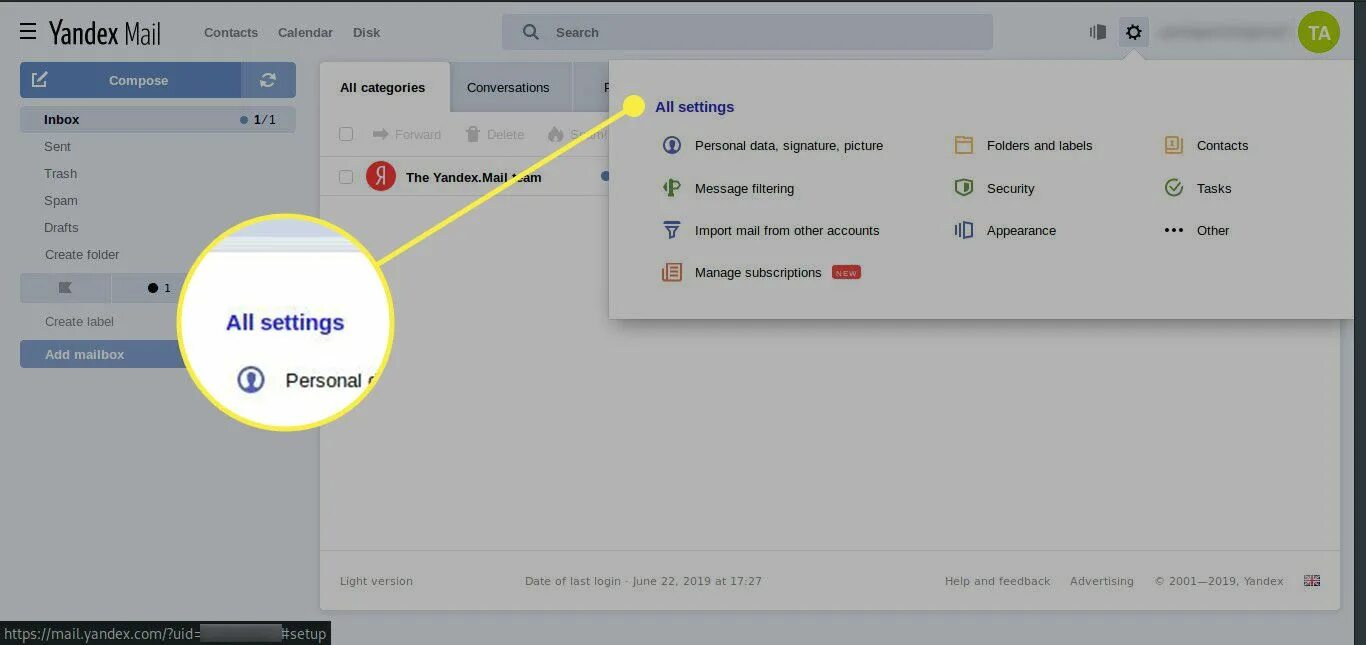This screenshot has width=1366, height=645.
Task: Open Import mail from other accounts
Action: click(787, 230)
